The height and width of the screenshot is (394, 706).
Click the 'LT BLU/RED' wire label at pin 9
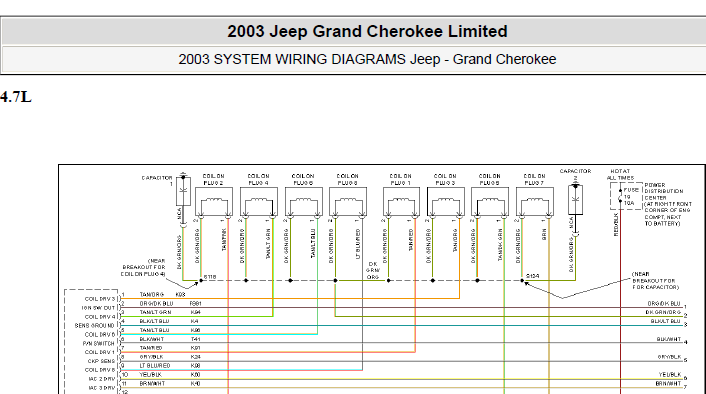click(x=155, y=366)
